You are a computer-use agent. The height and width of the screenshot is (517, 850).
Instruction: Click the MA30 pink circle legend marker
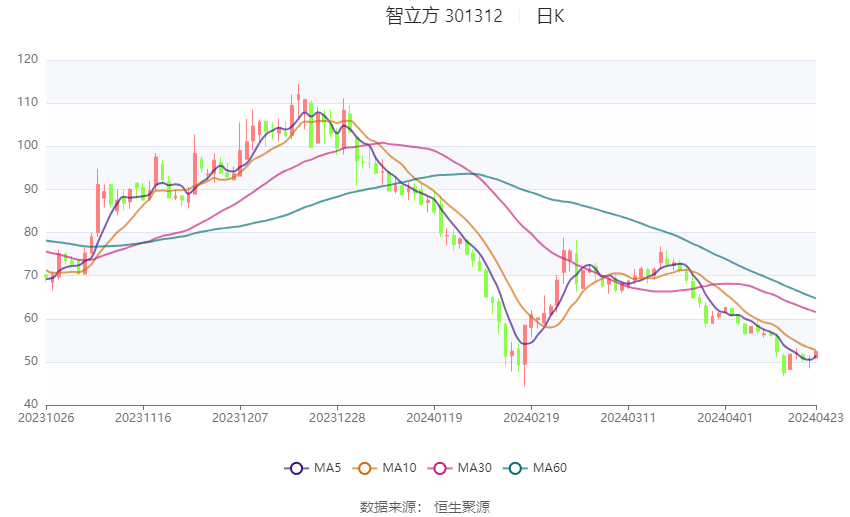coord(438,468)
